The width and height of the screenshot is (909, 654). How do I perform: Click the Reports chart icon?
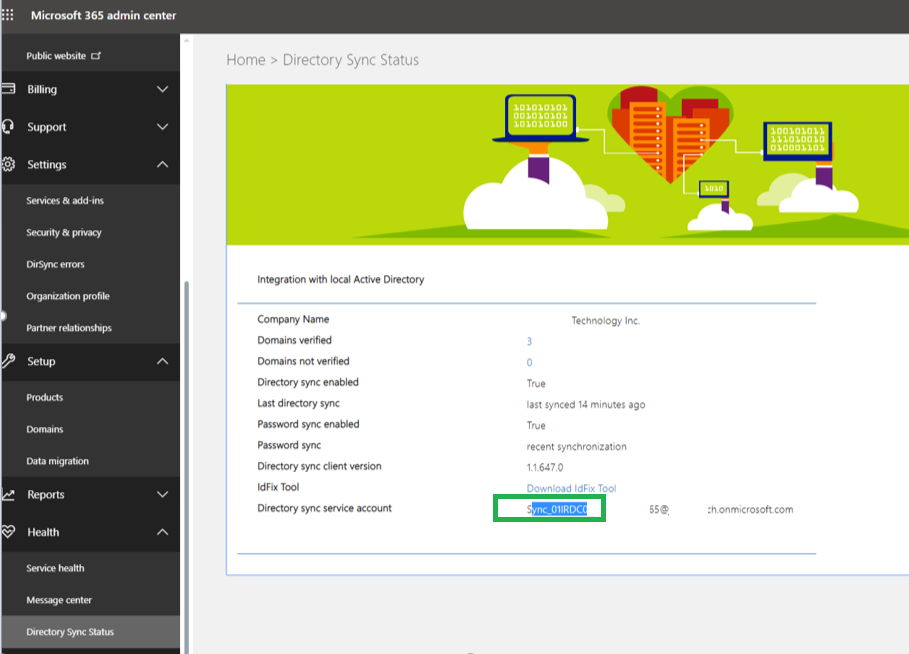point(8,495)
